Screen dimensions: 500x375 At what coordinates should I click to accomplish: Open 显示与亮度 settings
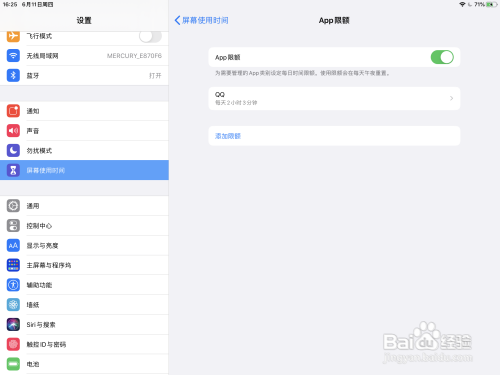click(x=84, y=245)
